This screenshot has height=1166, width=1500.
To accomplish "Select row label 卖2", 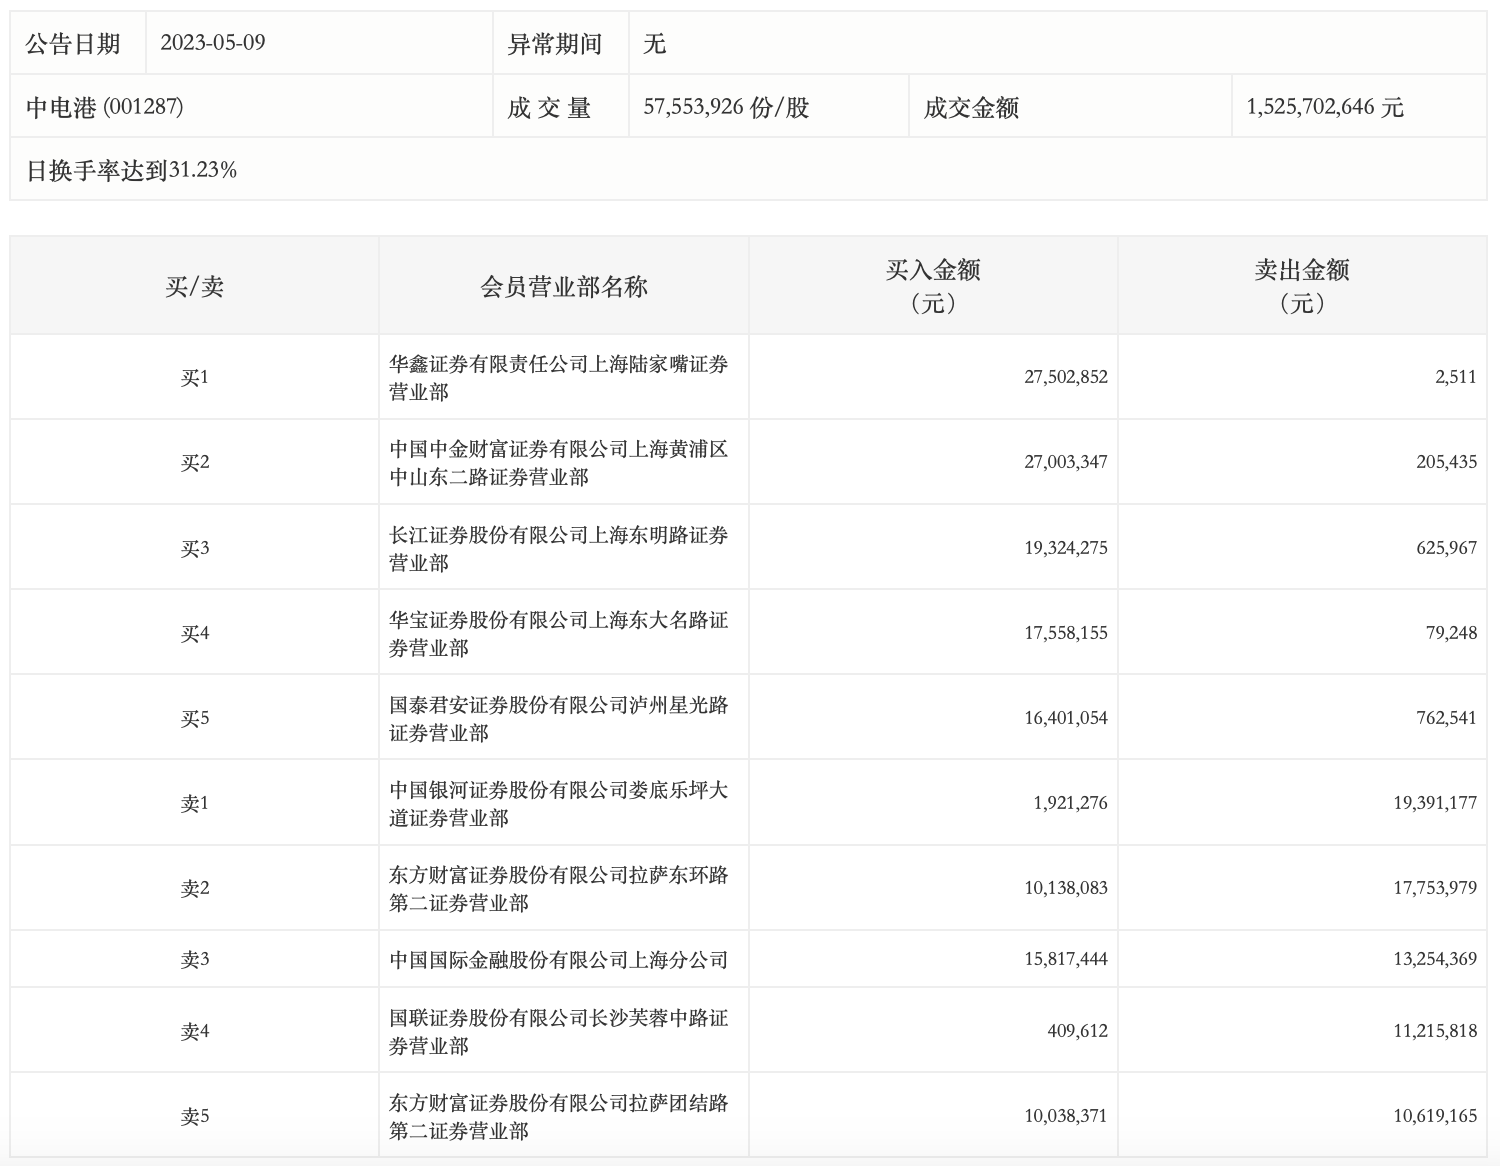I will 195,888.
